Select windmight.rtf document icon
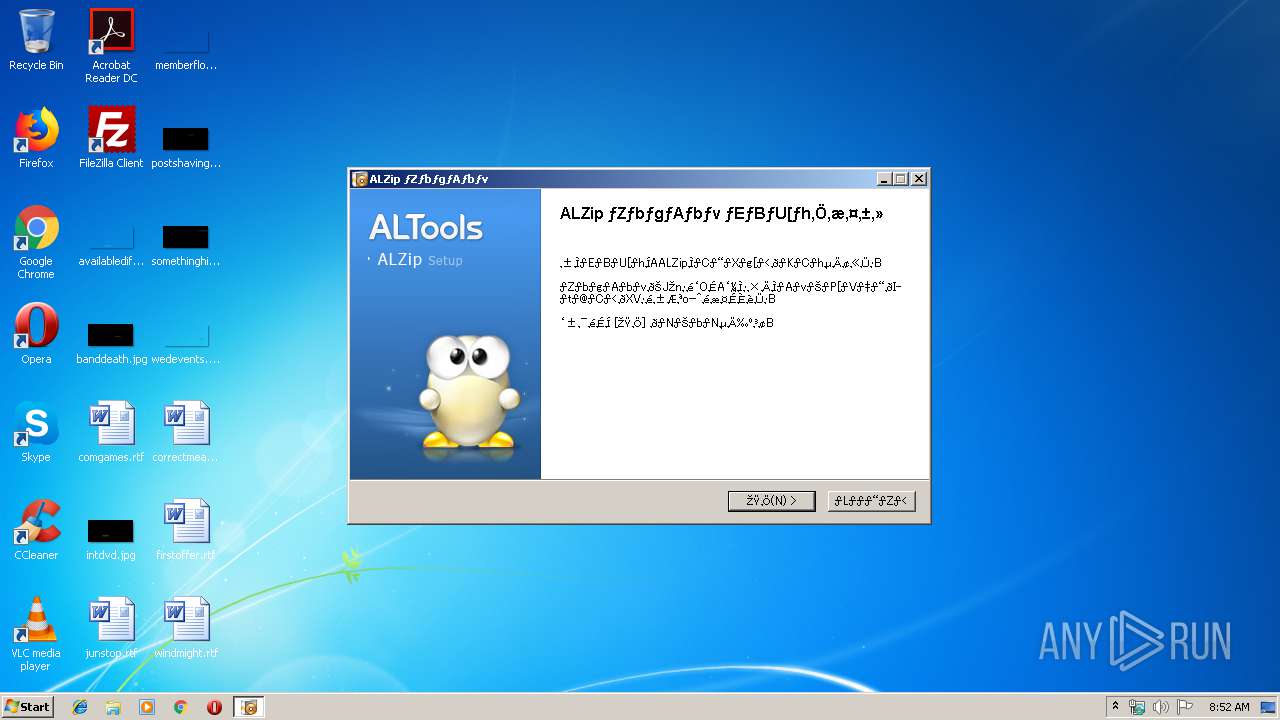Viewport: 1280px width, 720px height. tap(186, 628)
